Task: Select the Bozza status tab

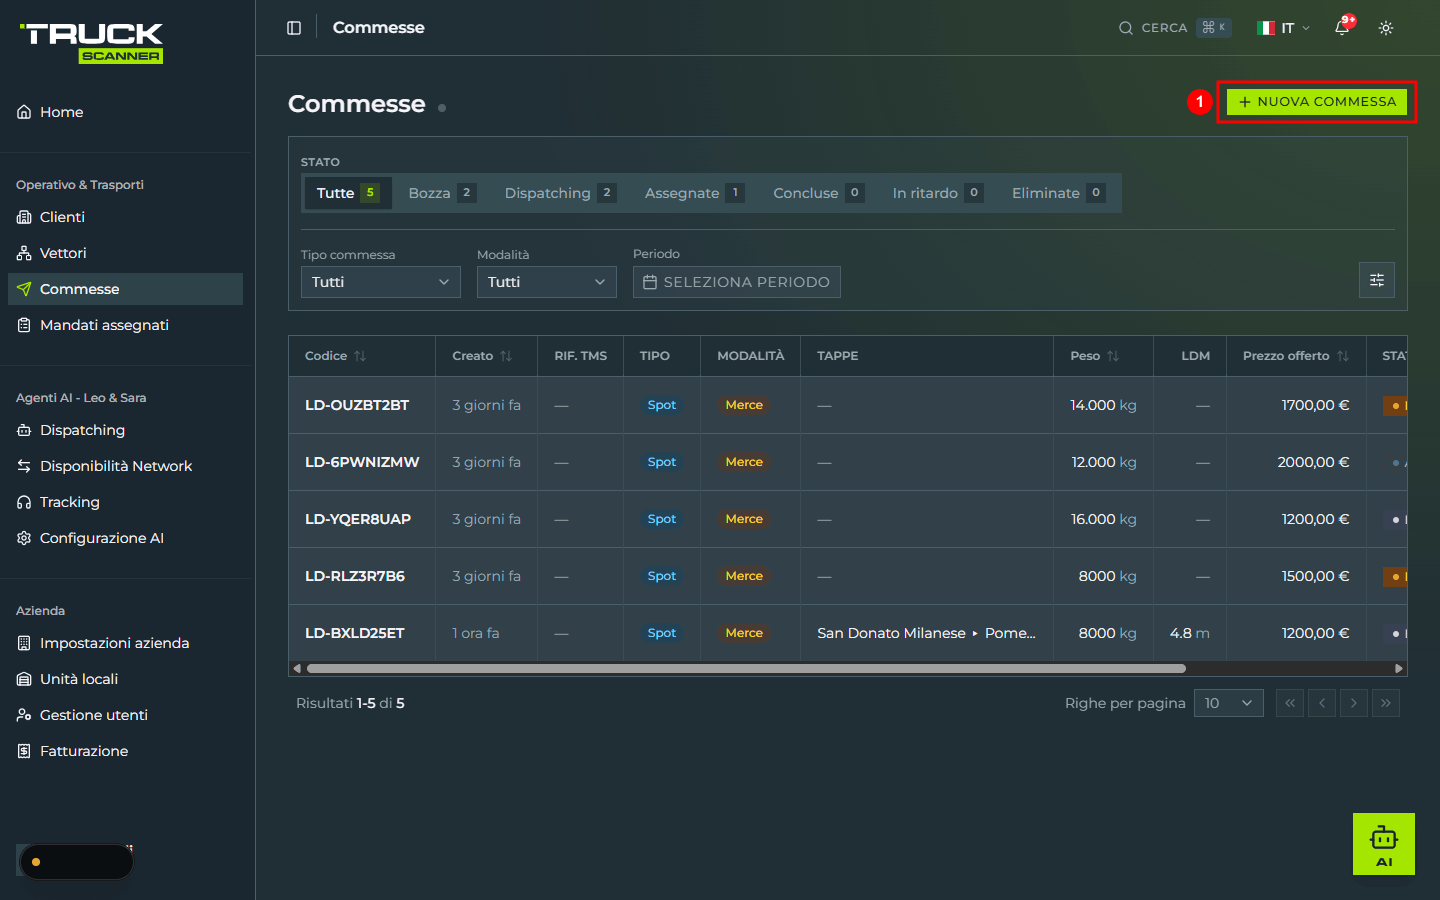Action: 441,193
